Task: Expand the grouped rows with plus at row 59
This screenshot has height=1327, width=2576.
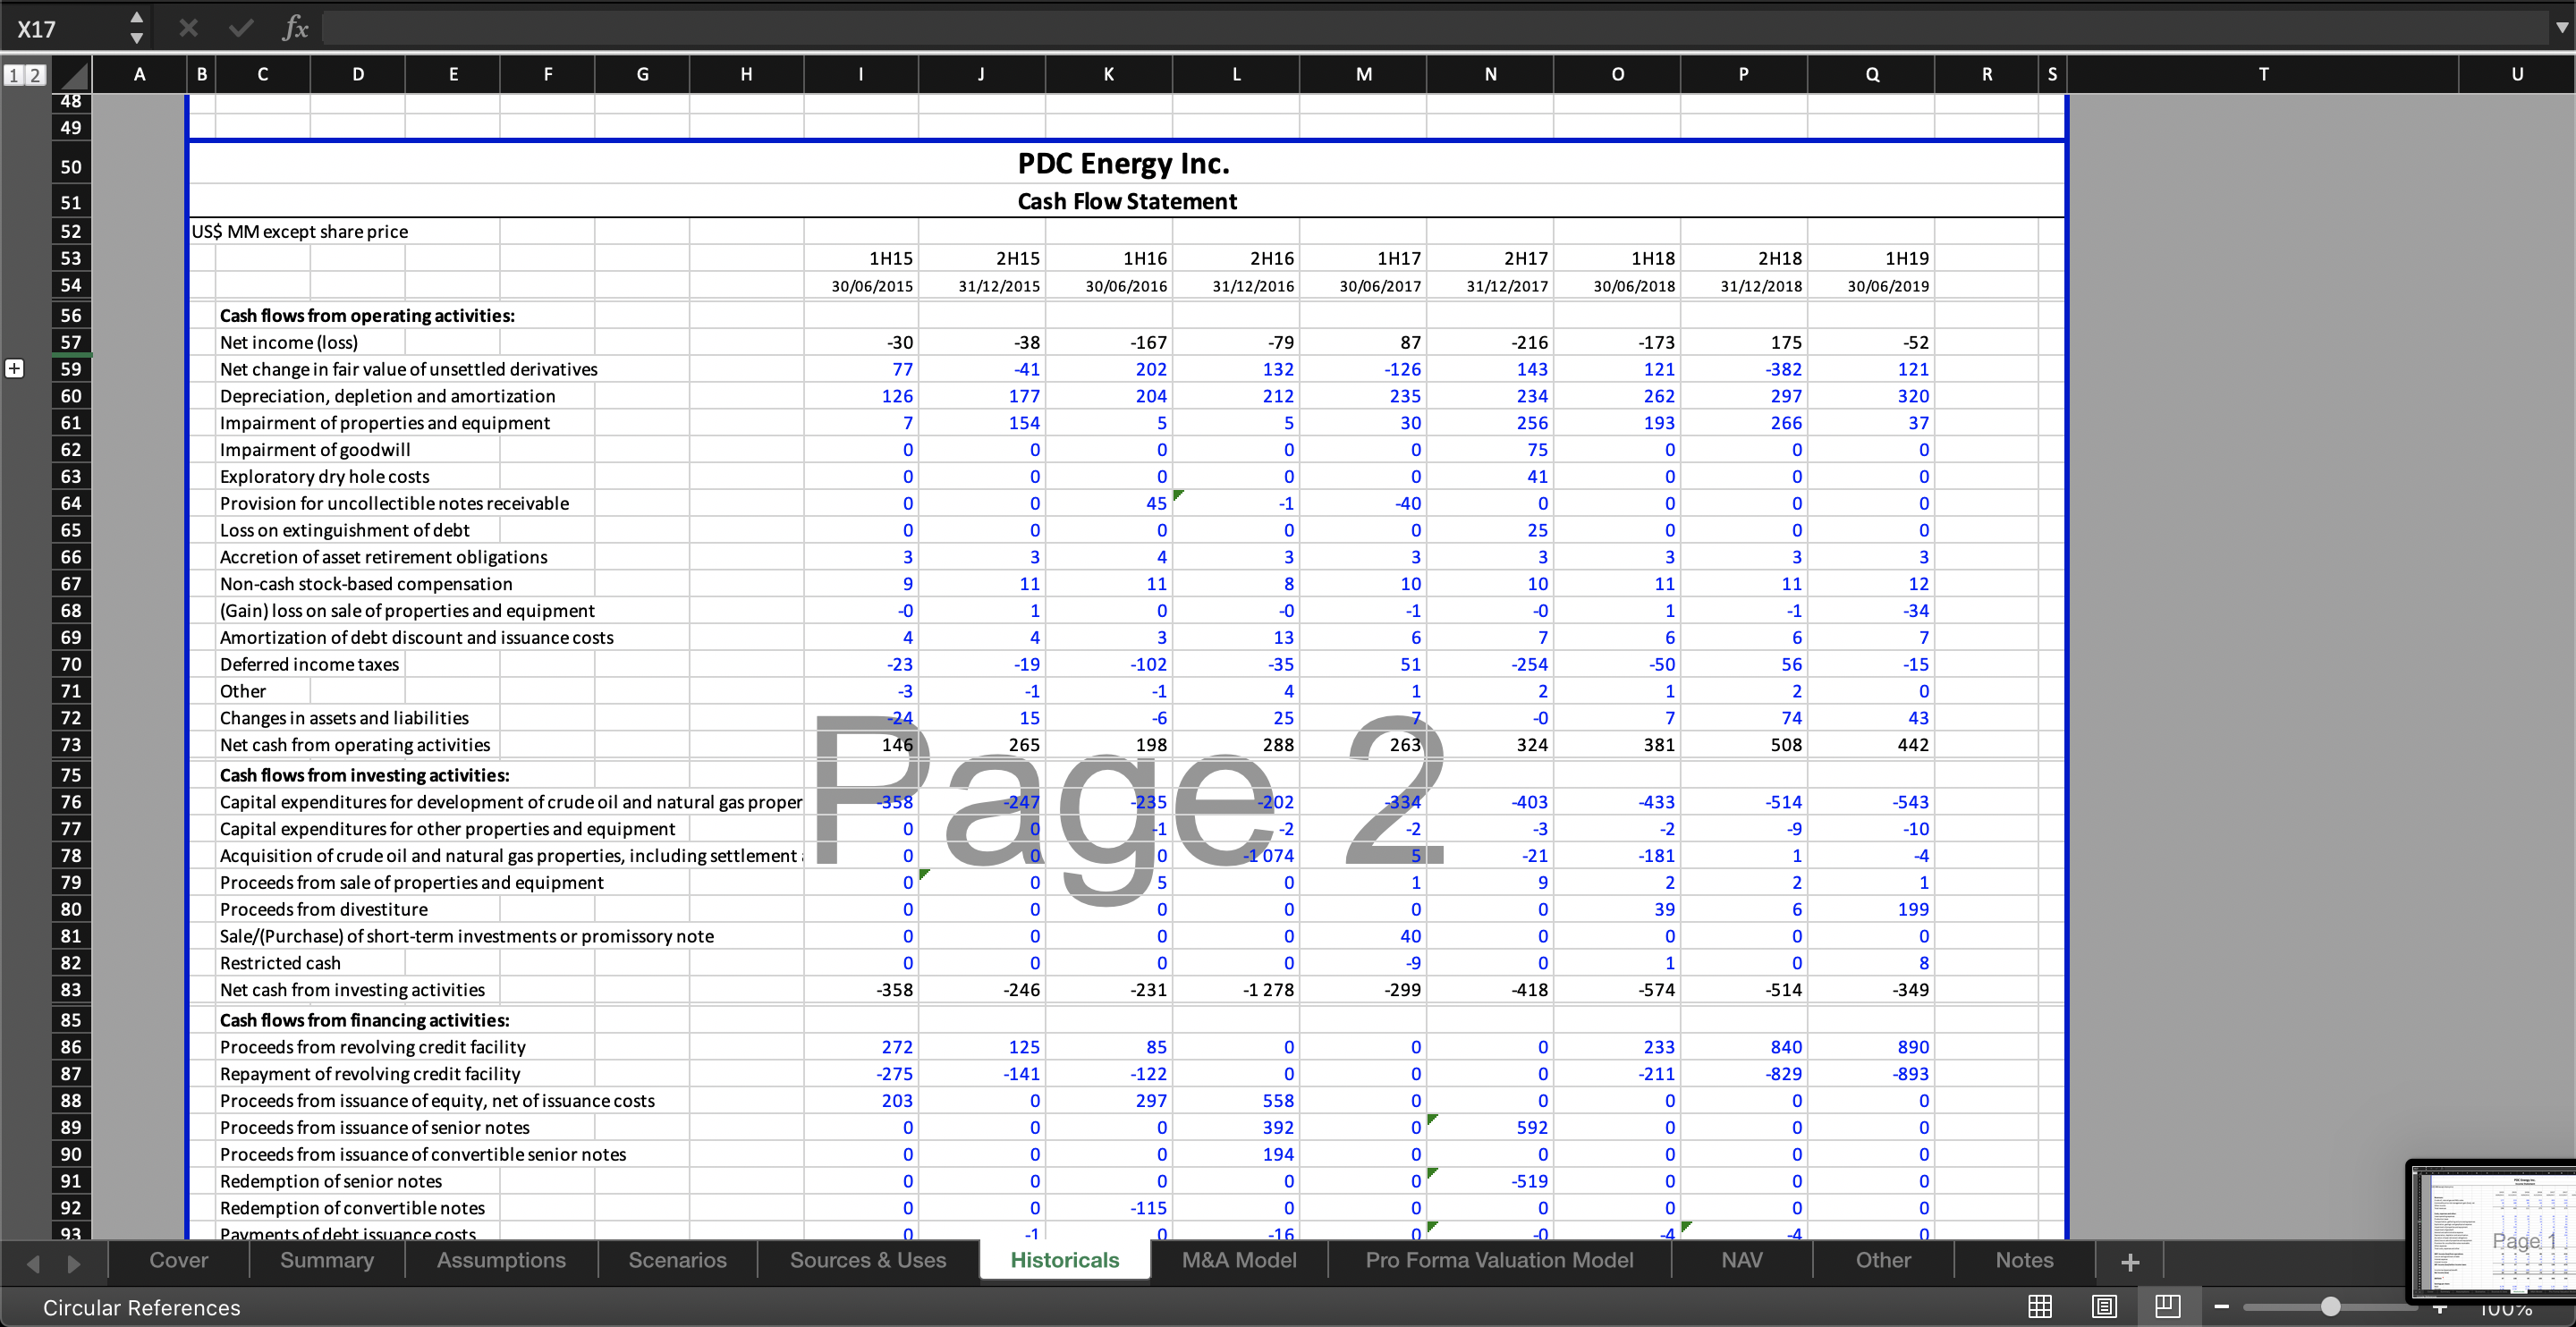Action: [x=14, y=368]
